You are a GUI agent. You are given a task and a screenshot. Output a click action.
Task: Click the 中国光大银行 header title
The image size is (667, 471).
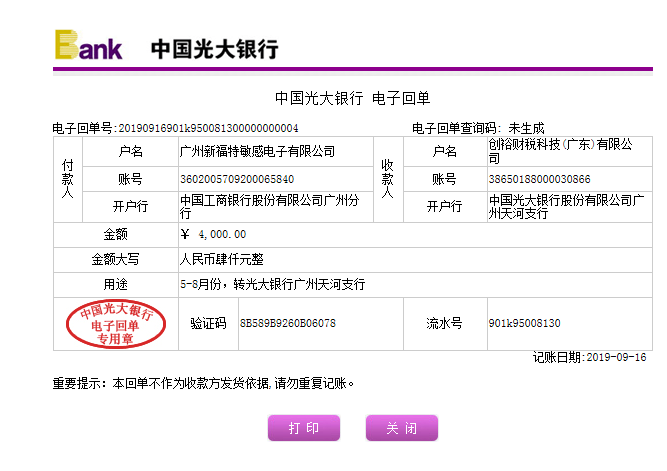pos(215,49)
